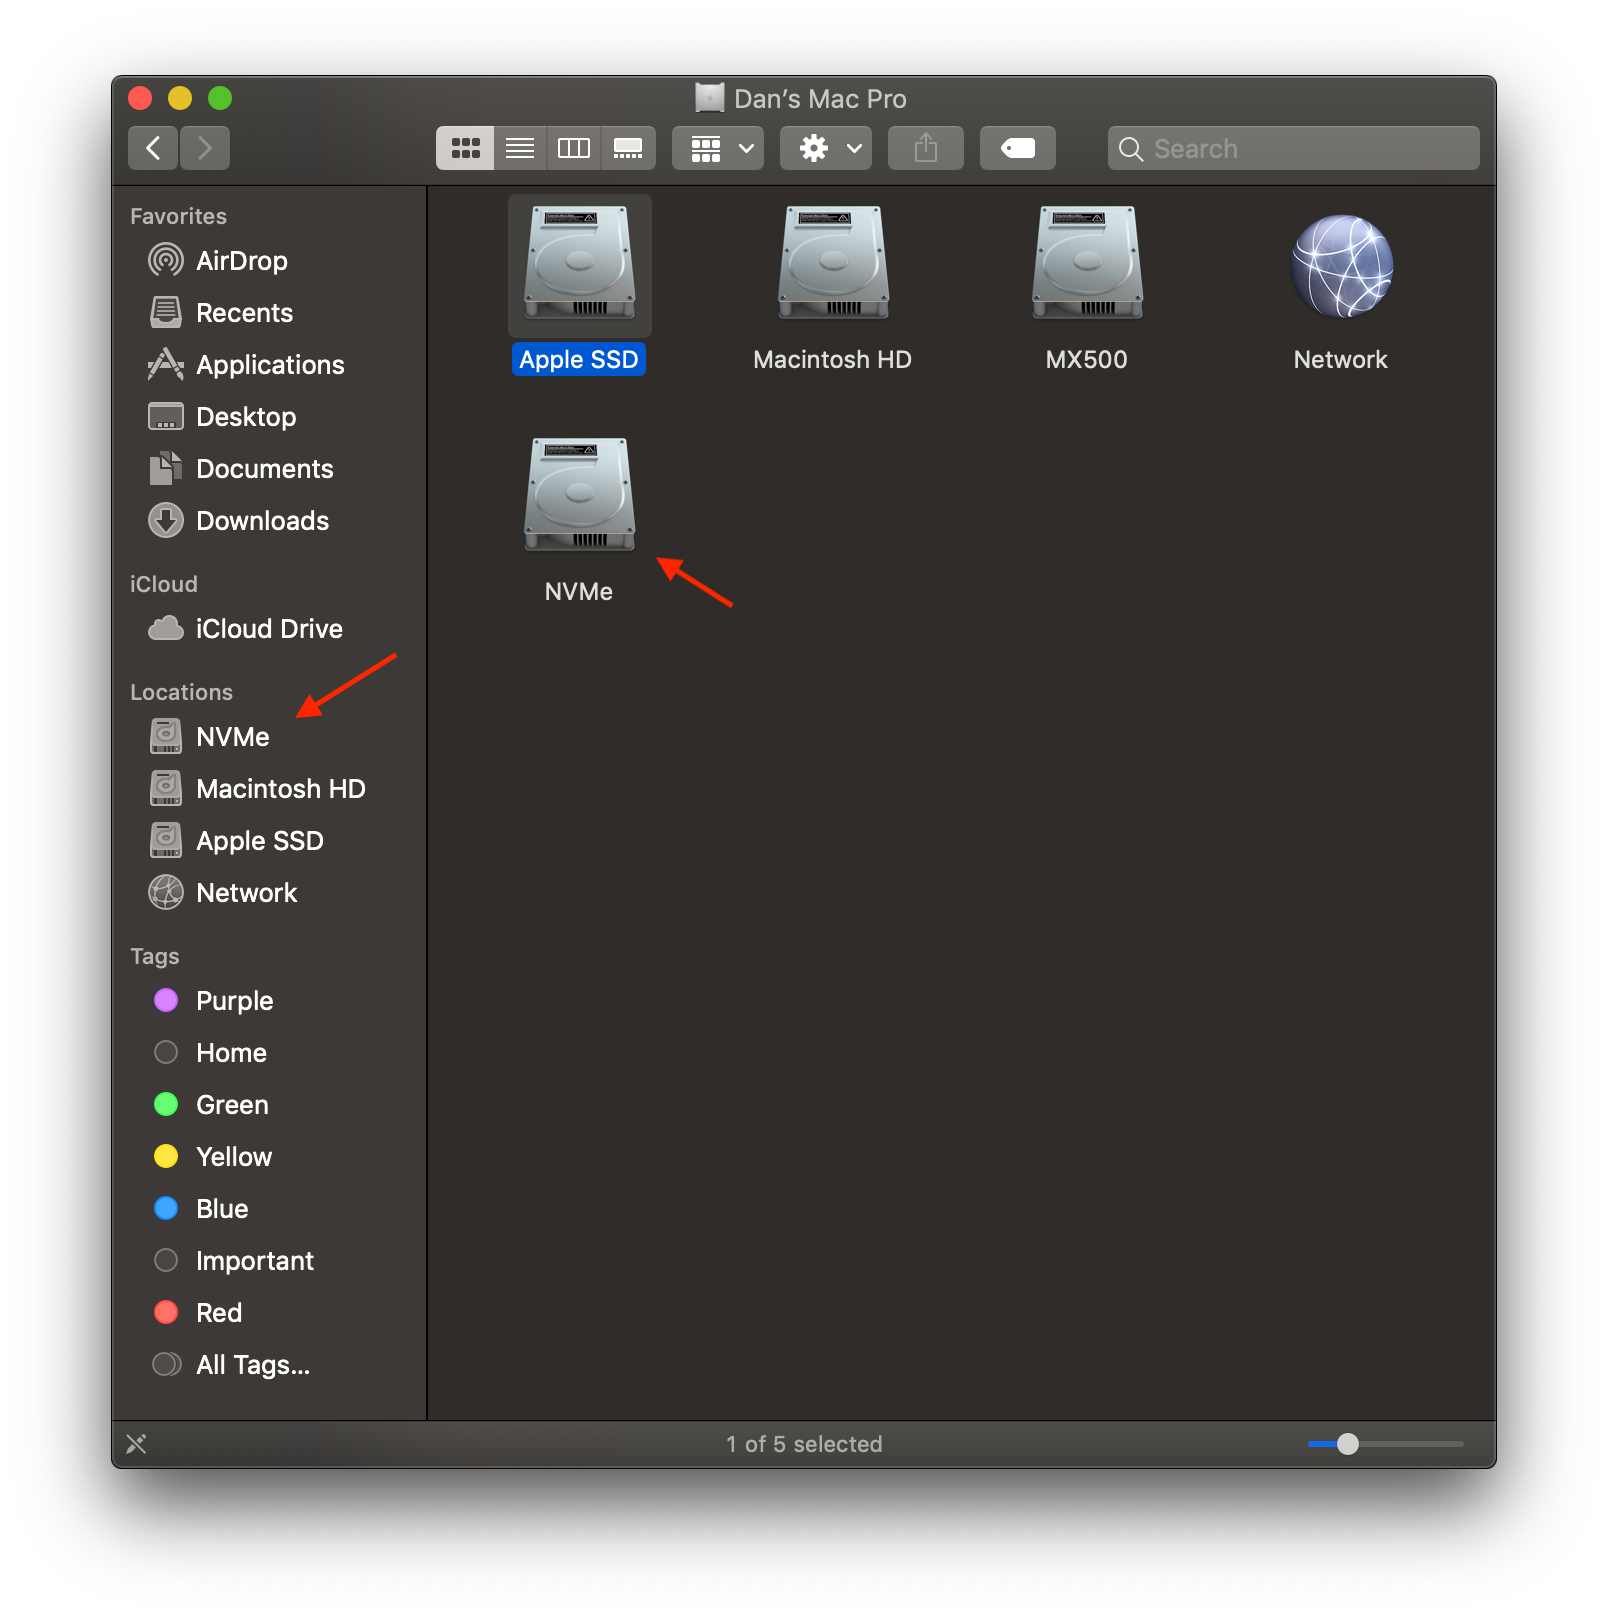This screenshot has height=1616, width=1608.
Task: Select Macintosh HD in sidebar Locations
Action: (x=270, y=789)
